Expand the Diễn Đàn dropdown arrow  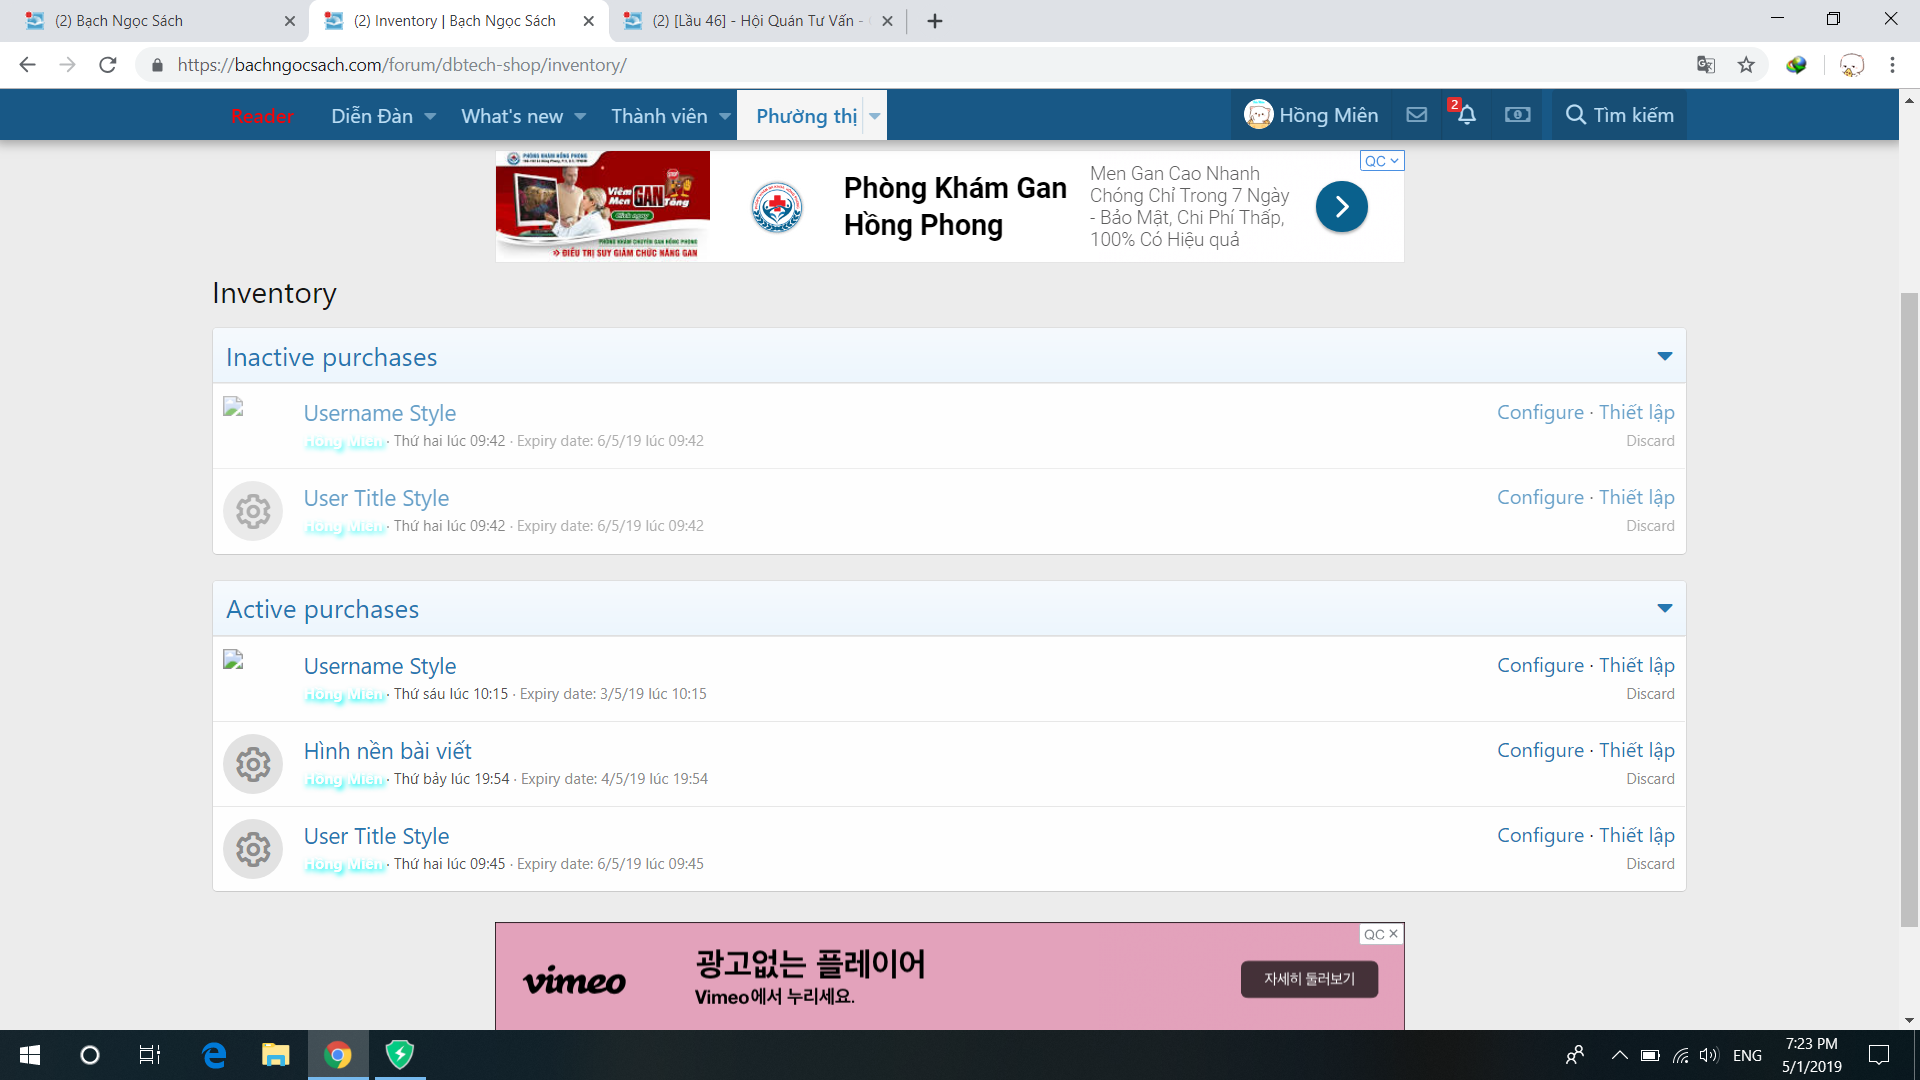click(430, 116)
